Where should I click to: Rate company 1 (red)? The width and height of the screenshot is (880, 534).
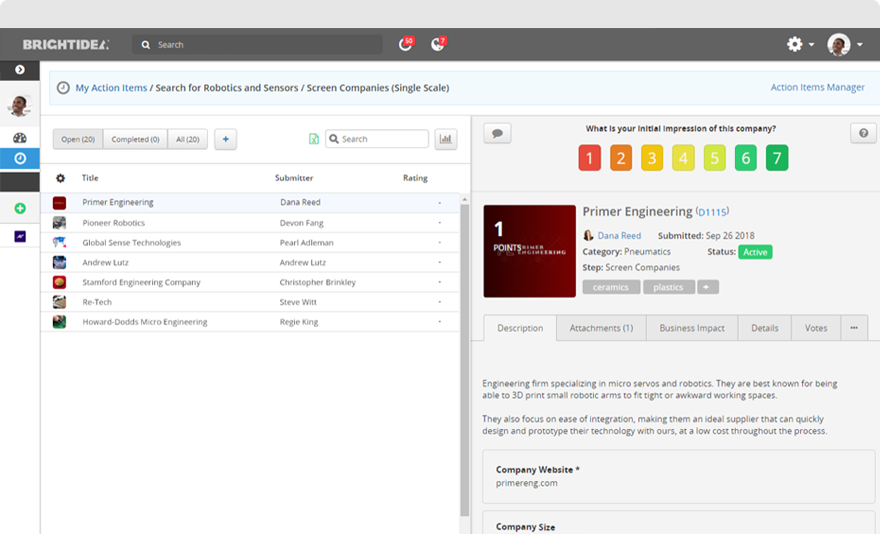pyautogui.click(x=590, y=158)
